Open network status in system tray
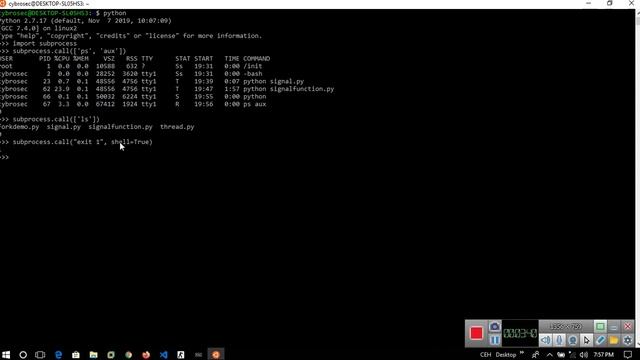The image size is (640, 360). point(572,355)
